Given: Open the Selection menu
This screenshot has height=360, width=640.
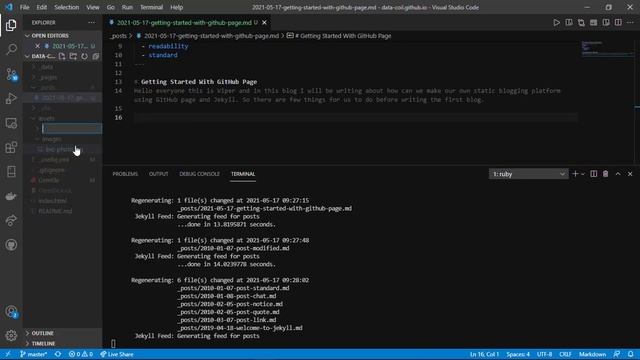Looking at the screenshot, I should tap(67, 7).
